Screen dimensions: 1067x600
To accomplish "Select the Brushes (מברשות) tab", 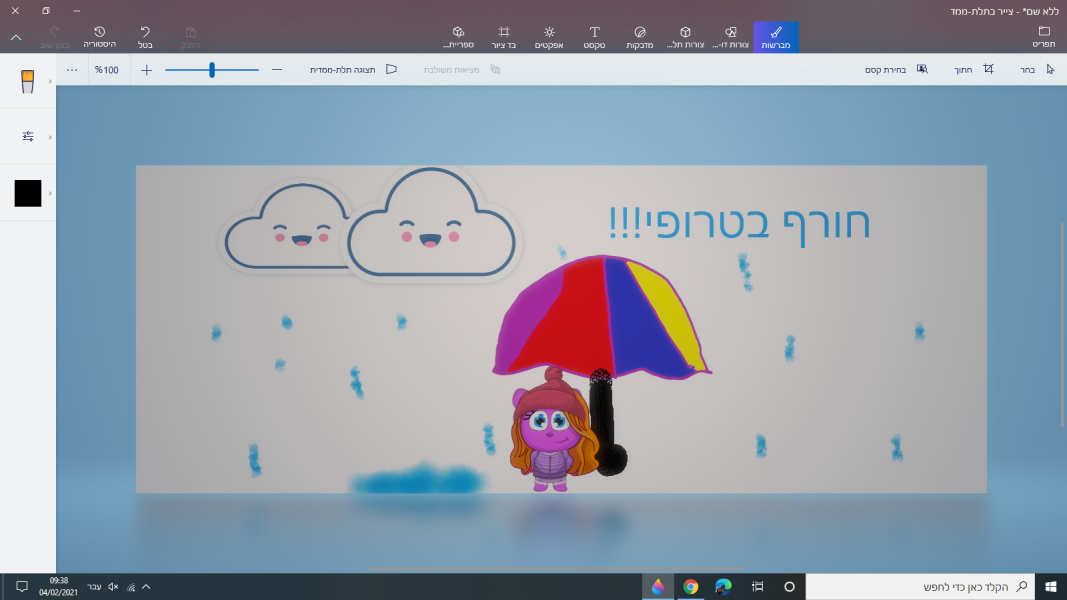I will tap(775, 37).
